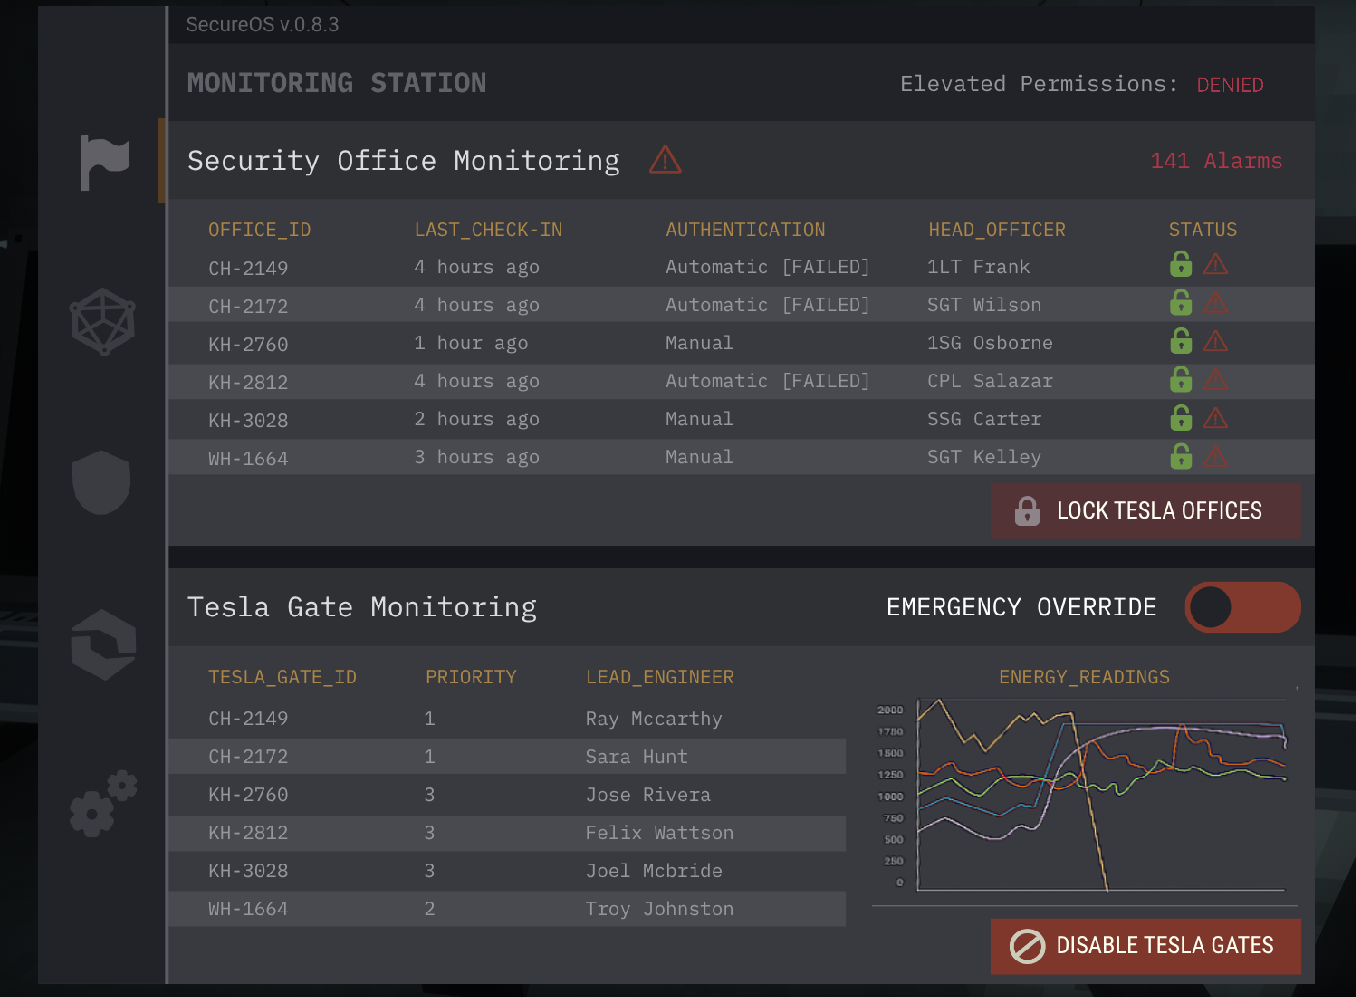Click the PRIORITY column header

(471, 677)
